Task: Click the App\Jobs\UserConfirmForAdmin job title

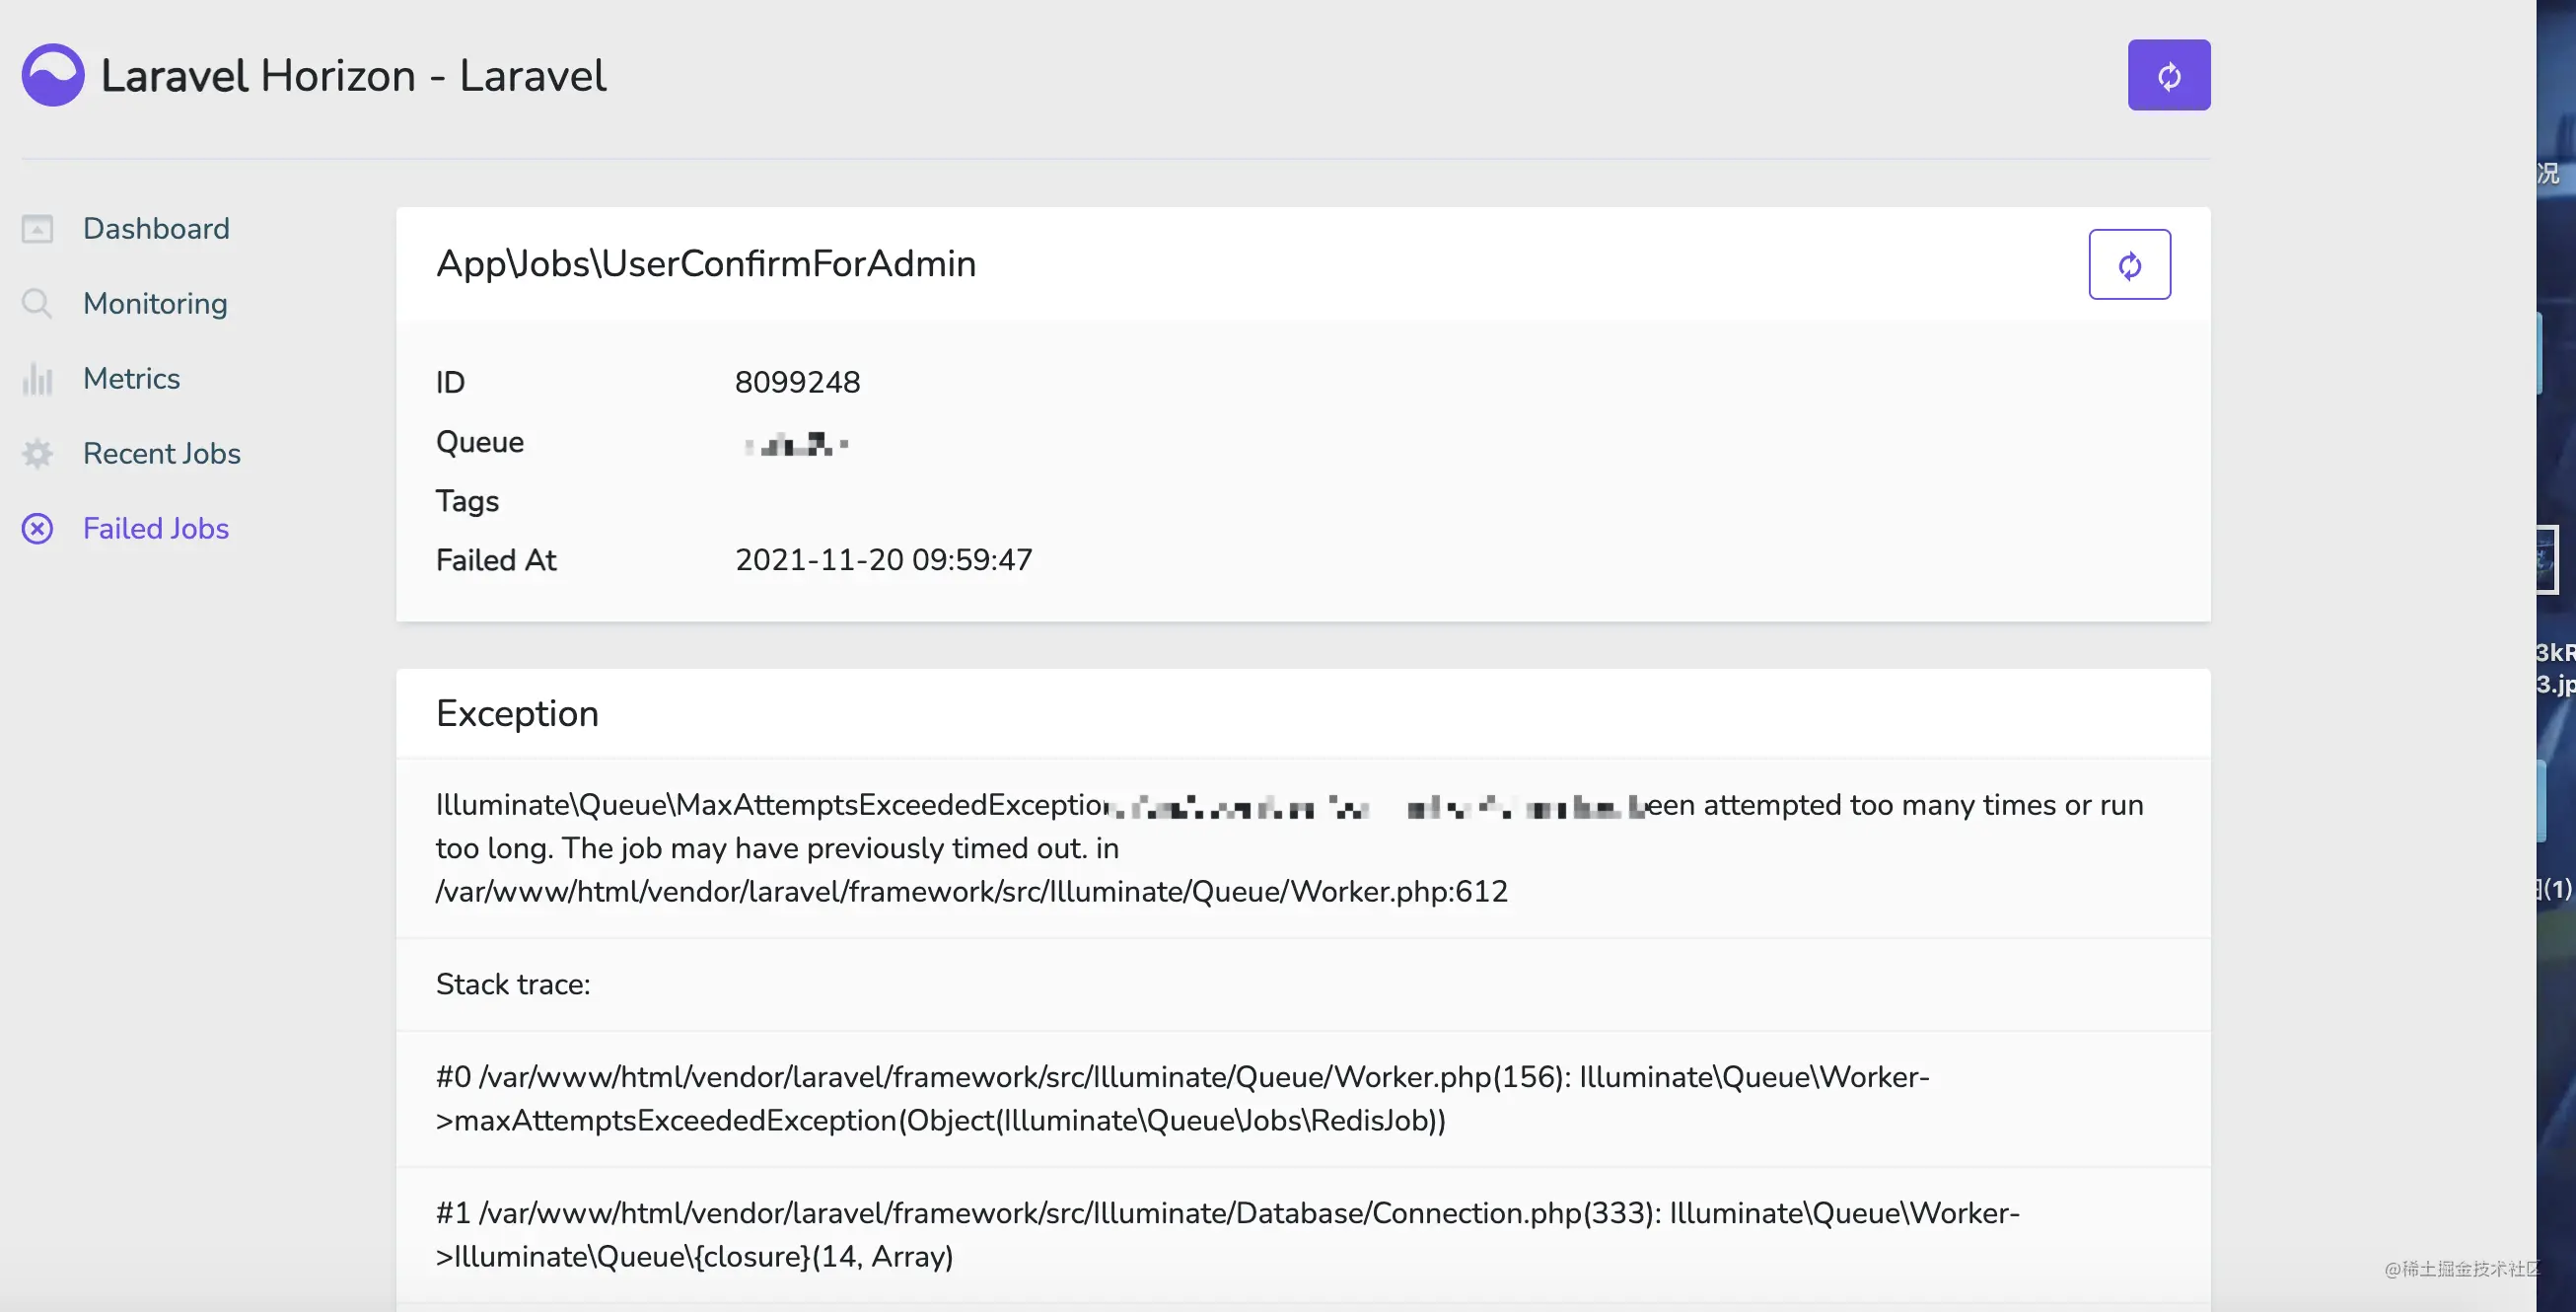Action: pyautogui.click(x=706, y=264)
